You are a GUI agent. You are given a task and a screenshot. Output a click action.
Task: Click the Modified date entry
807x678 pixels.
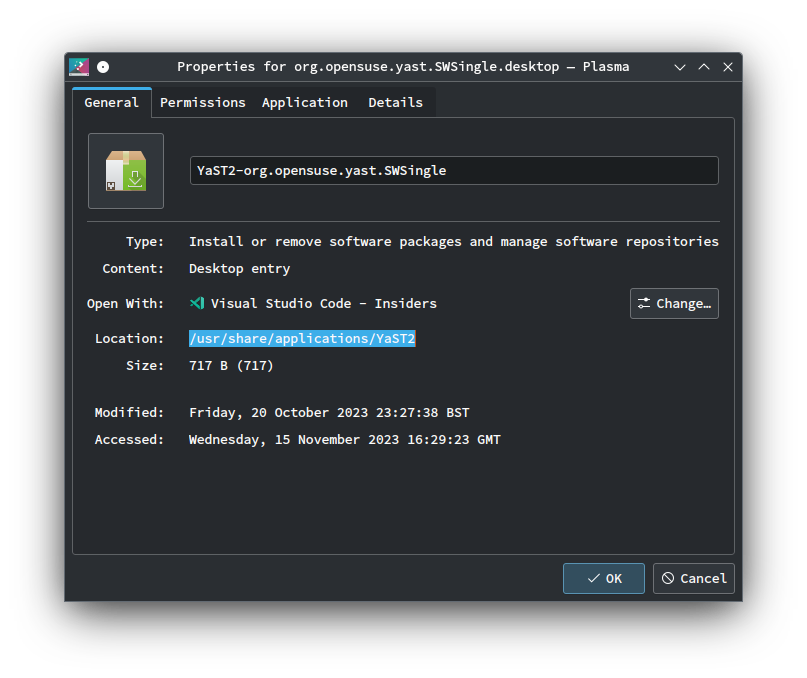(x=328, y=412)
